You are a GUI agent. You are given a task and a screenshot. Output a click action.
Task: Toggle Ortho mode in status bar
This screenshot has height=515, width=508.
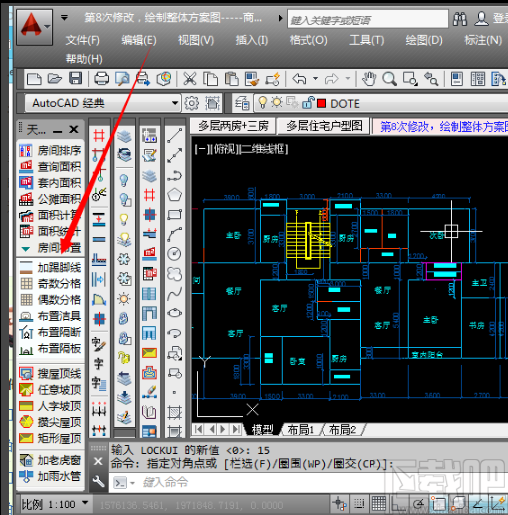click(399, 503)
